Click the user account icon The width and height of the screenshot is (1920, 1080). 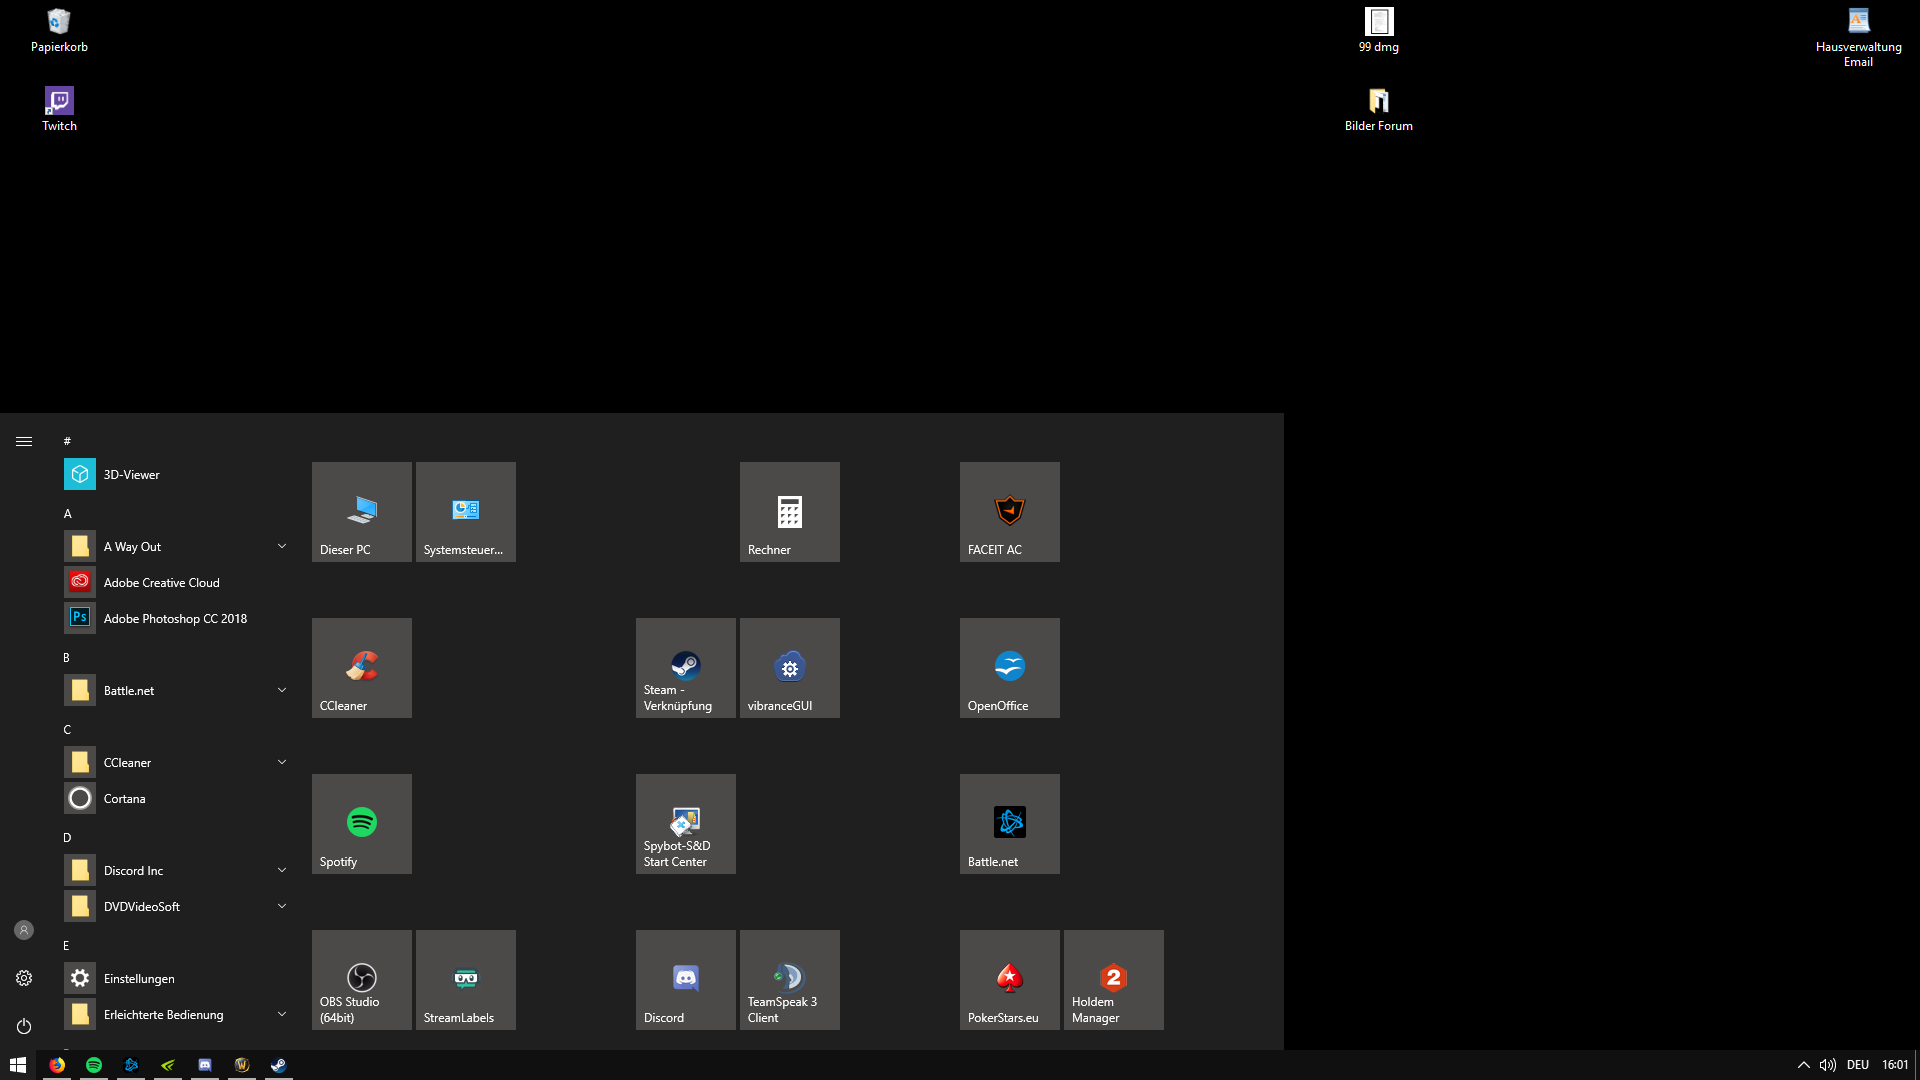24,930
